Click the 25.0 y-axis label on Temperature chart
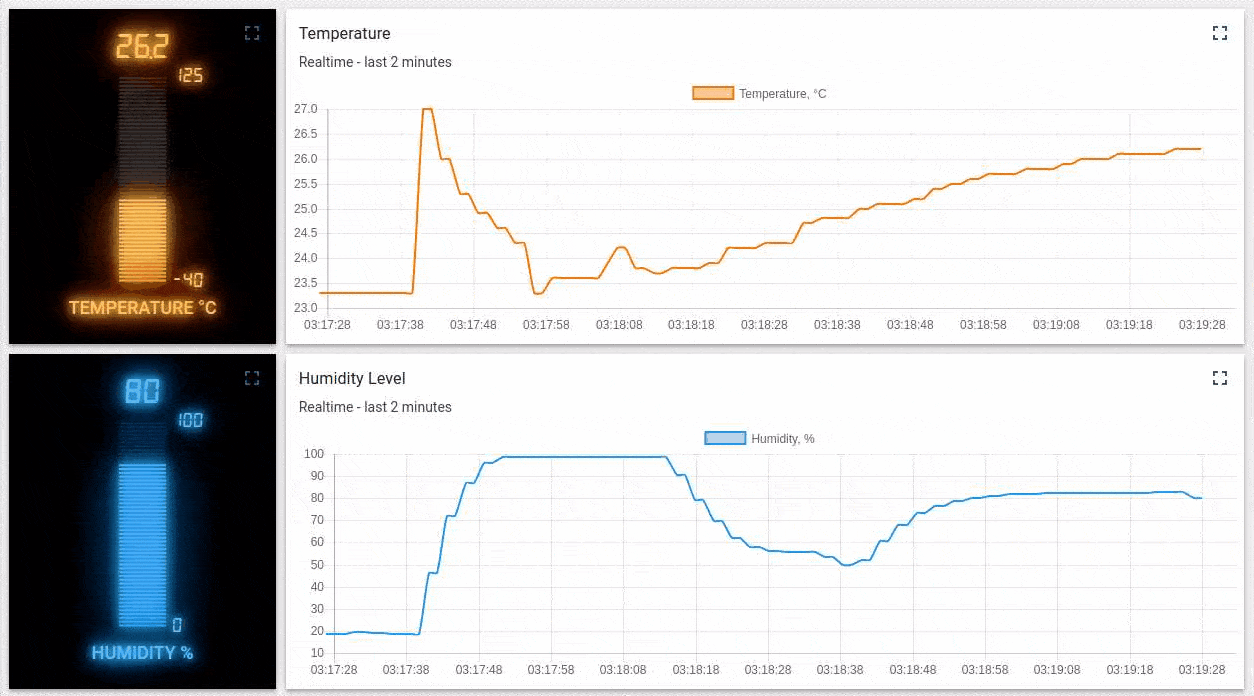This screenshot has width=1254, height=696. coord(305,209)
